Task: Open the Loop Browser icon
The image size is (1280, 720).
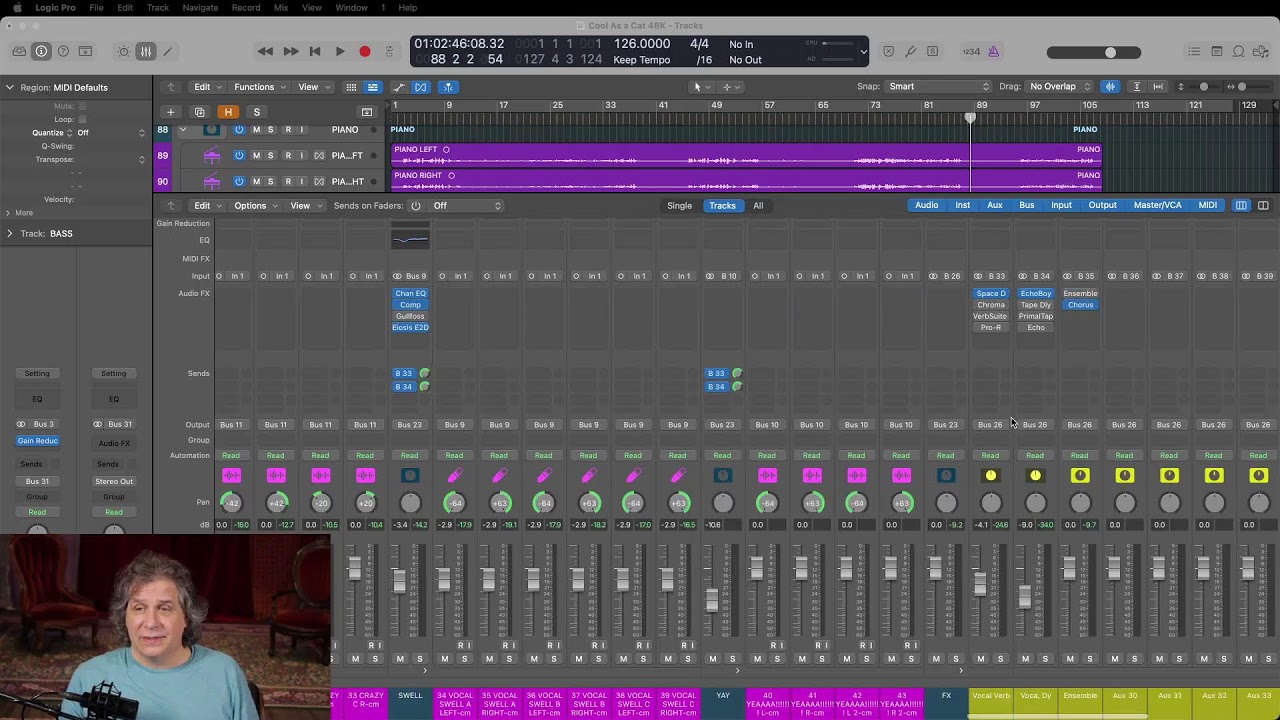Action: pos(1238,51)
